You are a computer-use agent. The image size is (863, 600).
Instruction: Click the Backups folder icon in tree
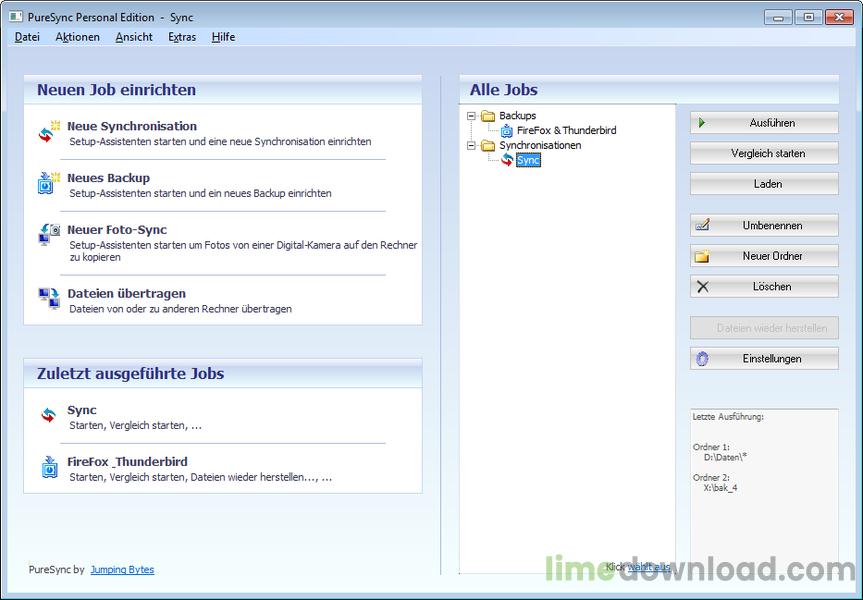488,116
